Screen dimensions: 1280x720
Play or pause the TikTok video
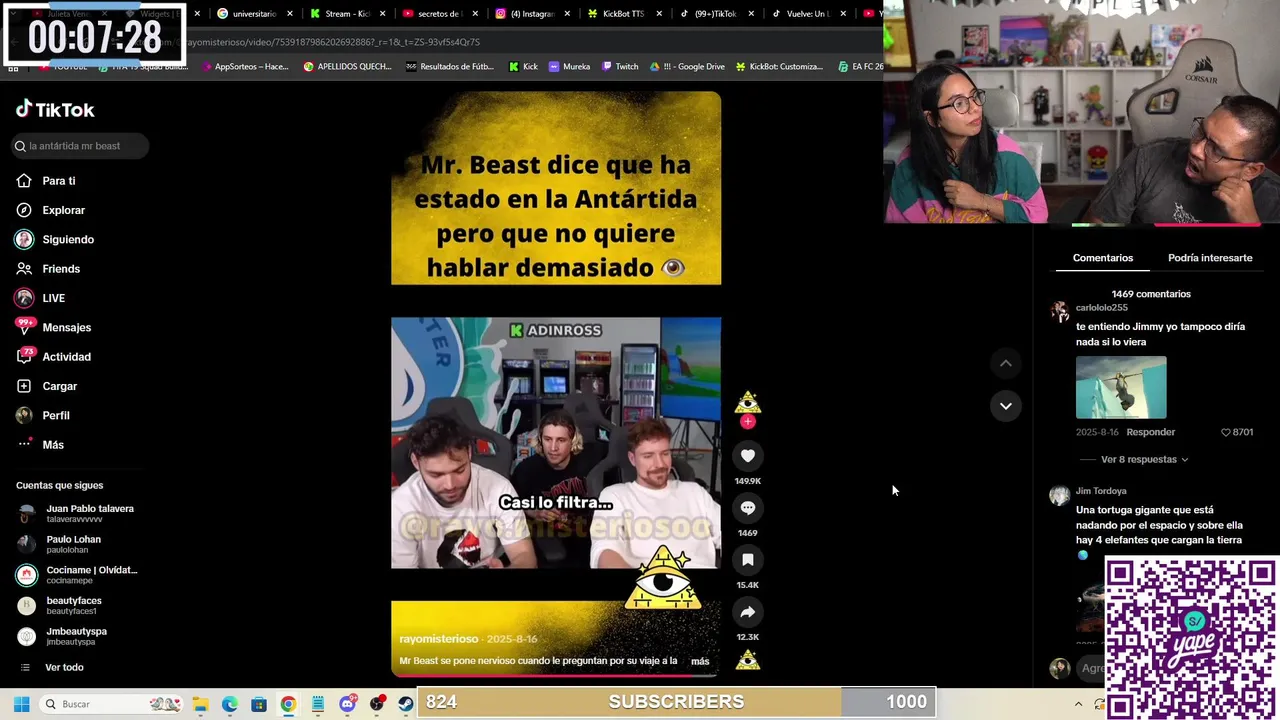[556, 383]
